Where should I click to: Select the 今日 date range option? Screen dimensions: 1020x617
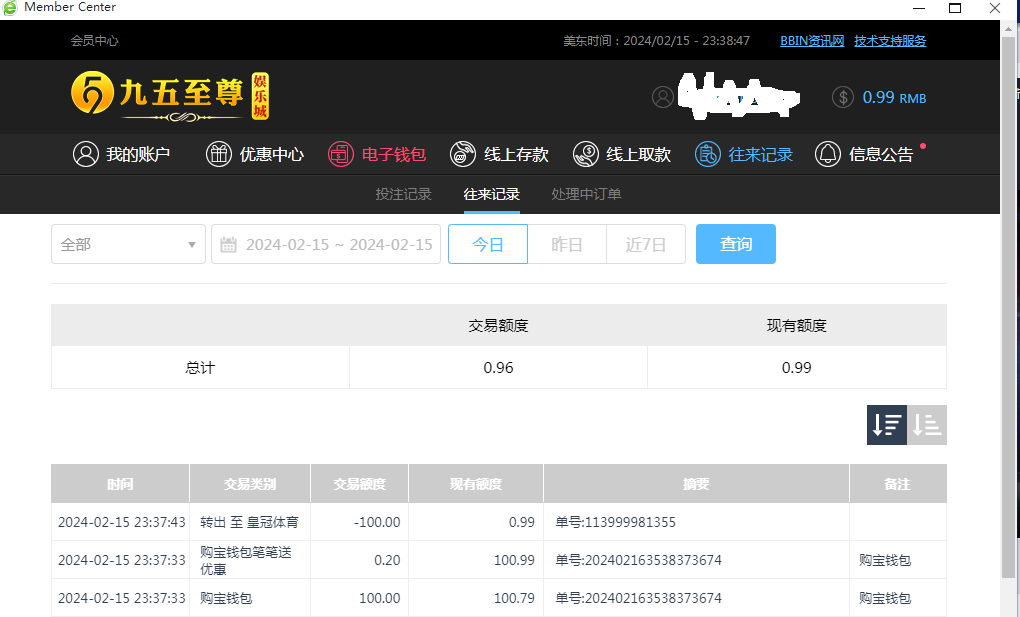pyautogui.click(x=488, y=244)
